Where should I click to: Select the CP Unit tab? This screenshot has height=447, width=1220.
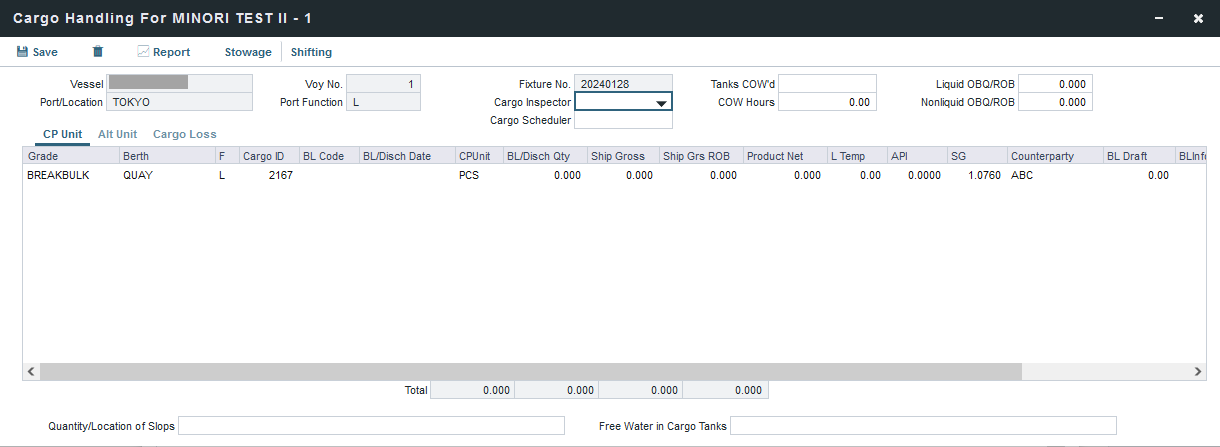pos(62,134)
